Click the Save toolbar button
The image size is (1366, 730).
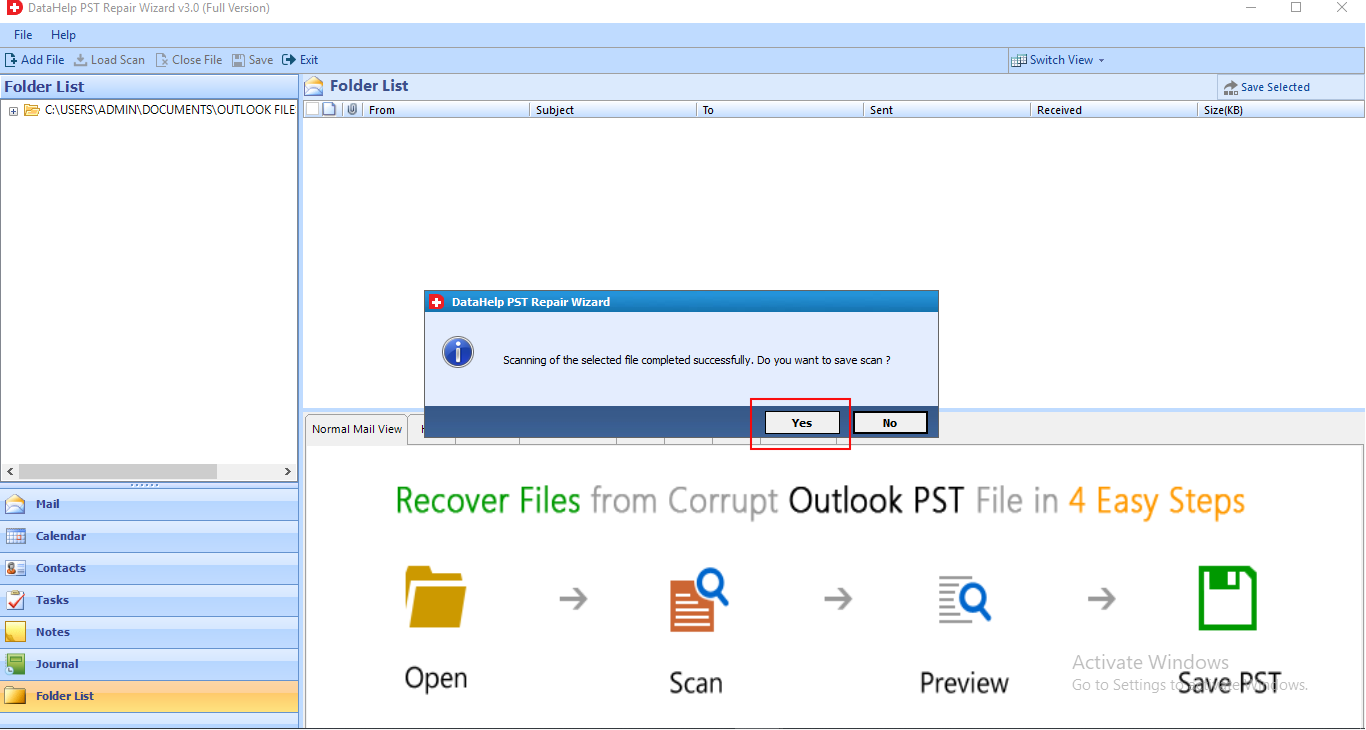pyautogui.click(x=252, y=60)
